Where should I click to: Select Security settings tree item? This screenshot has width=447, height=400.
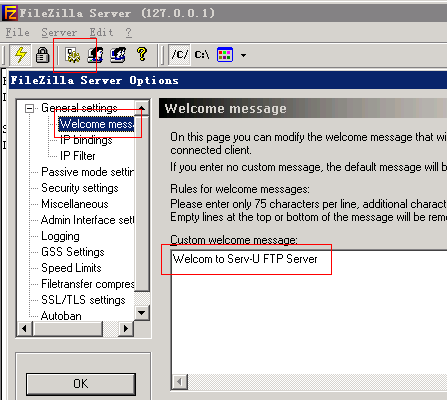coord(80,188)
